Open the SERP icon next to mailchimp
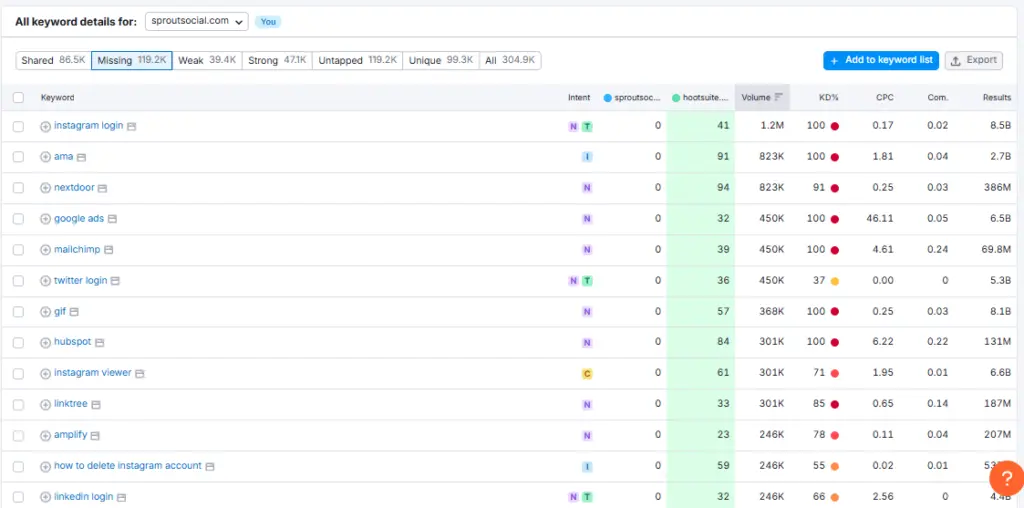Viewport: 1024px width, 508px height. pyautogui.click(x=109, y=250)
